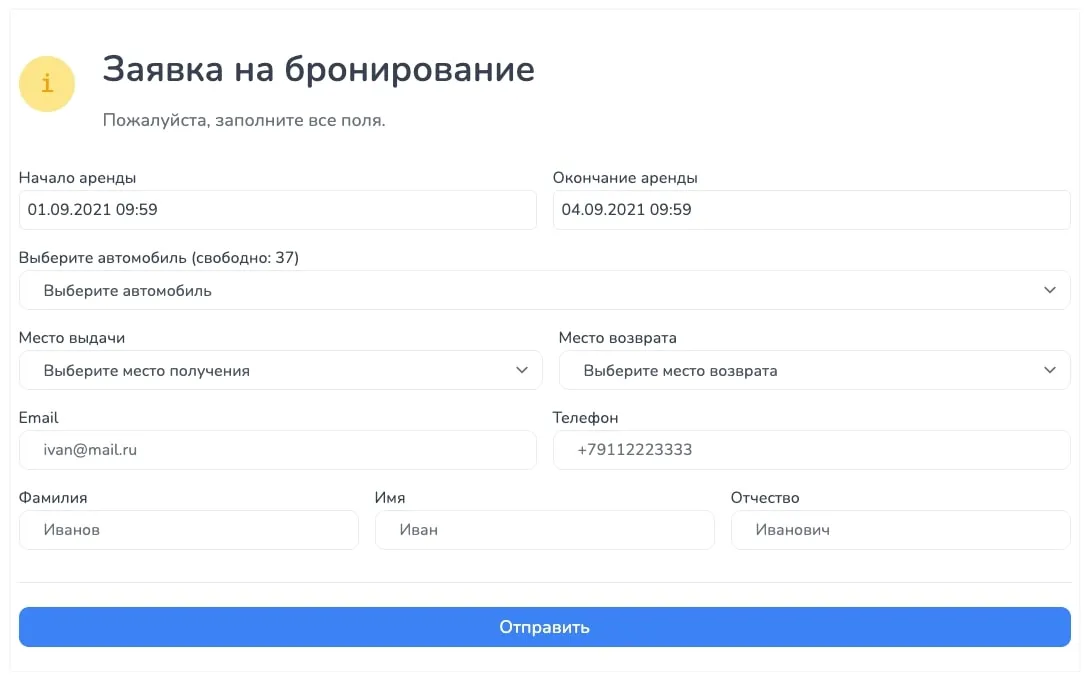The width and height of the screenshot is (1088, 680).
Task: Click the Фамилия input field
Action: point(189,530)
